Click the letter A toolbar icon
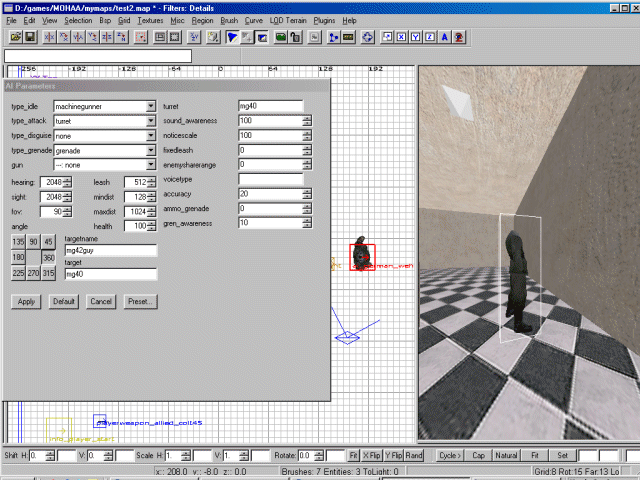 click(x=443, y=38)
